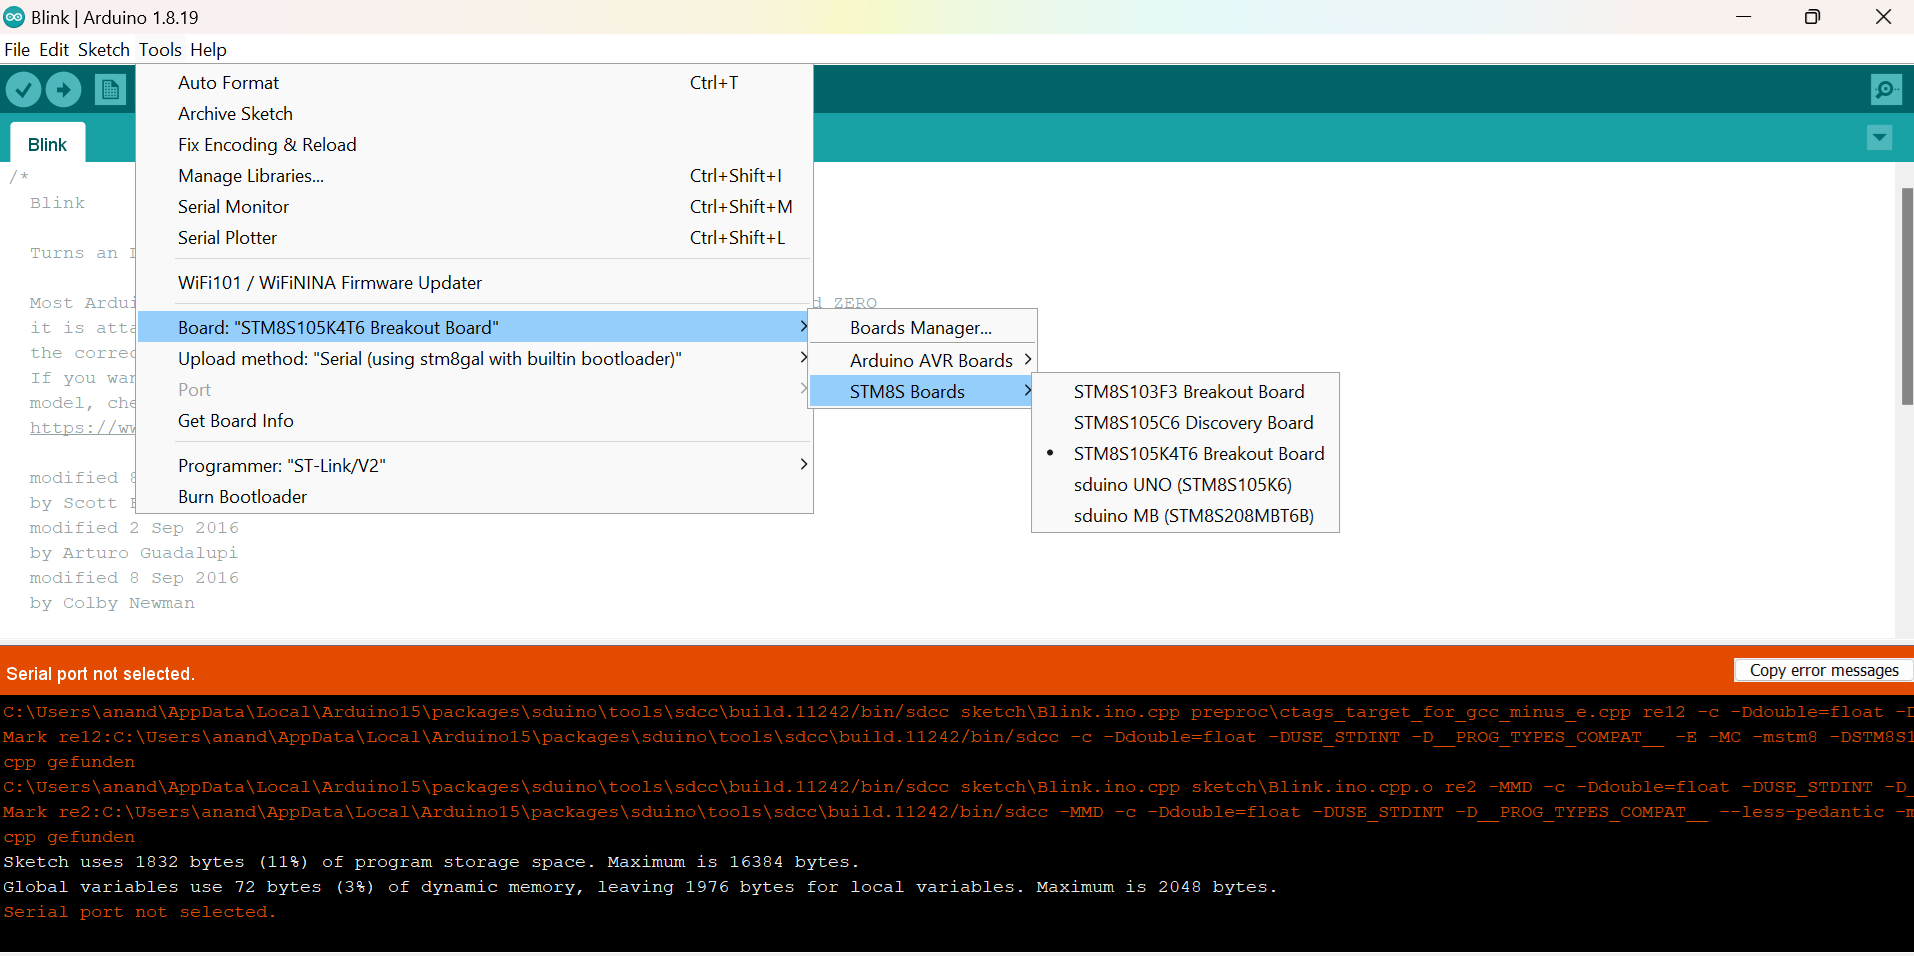1914x956 pixels.
Task: Launch the Serial Plotter menu entry
Action: pos(474,238)
